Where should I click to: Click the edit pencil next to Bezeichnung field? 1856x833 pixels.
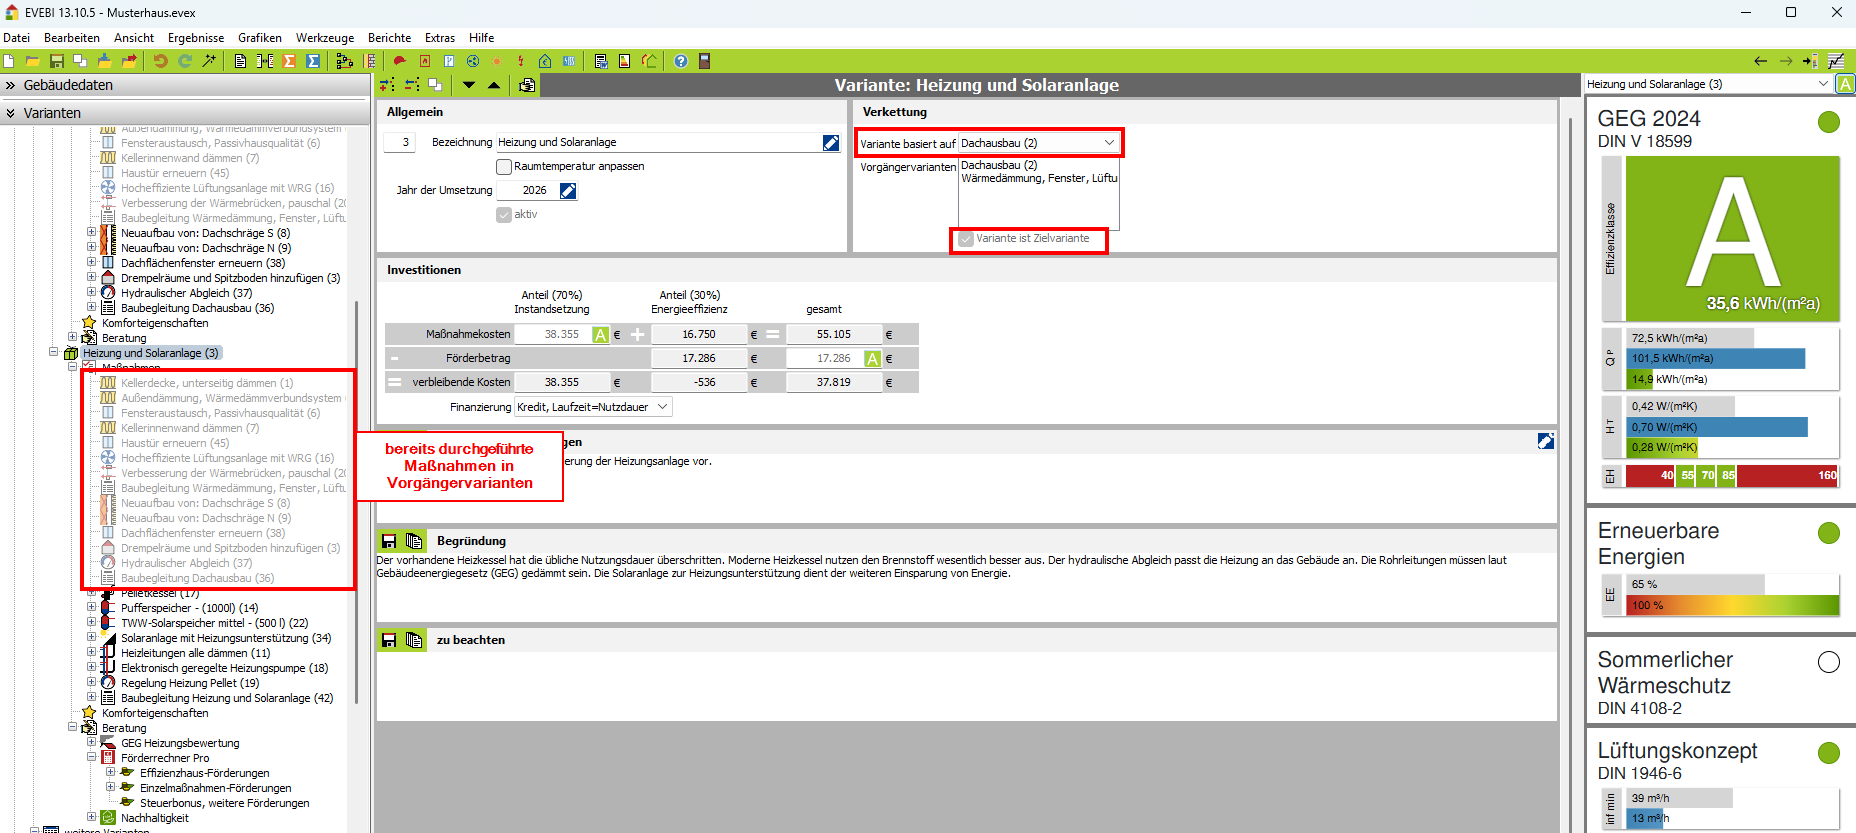pos(830,143)
